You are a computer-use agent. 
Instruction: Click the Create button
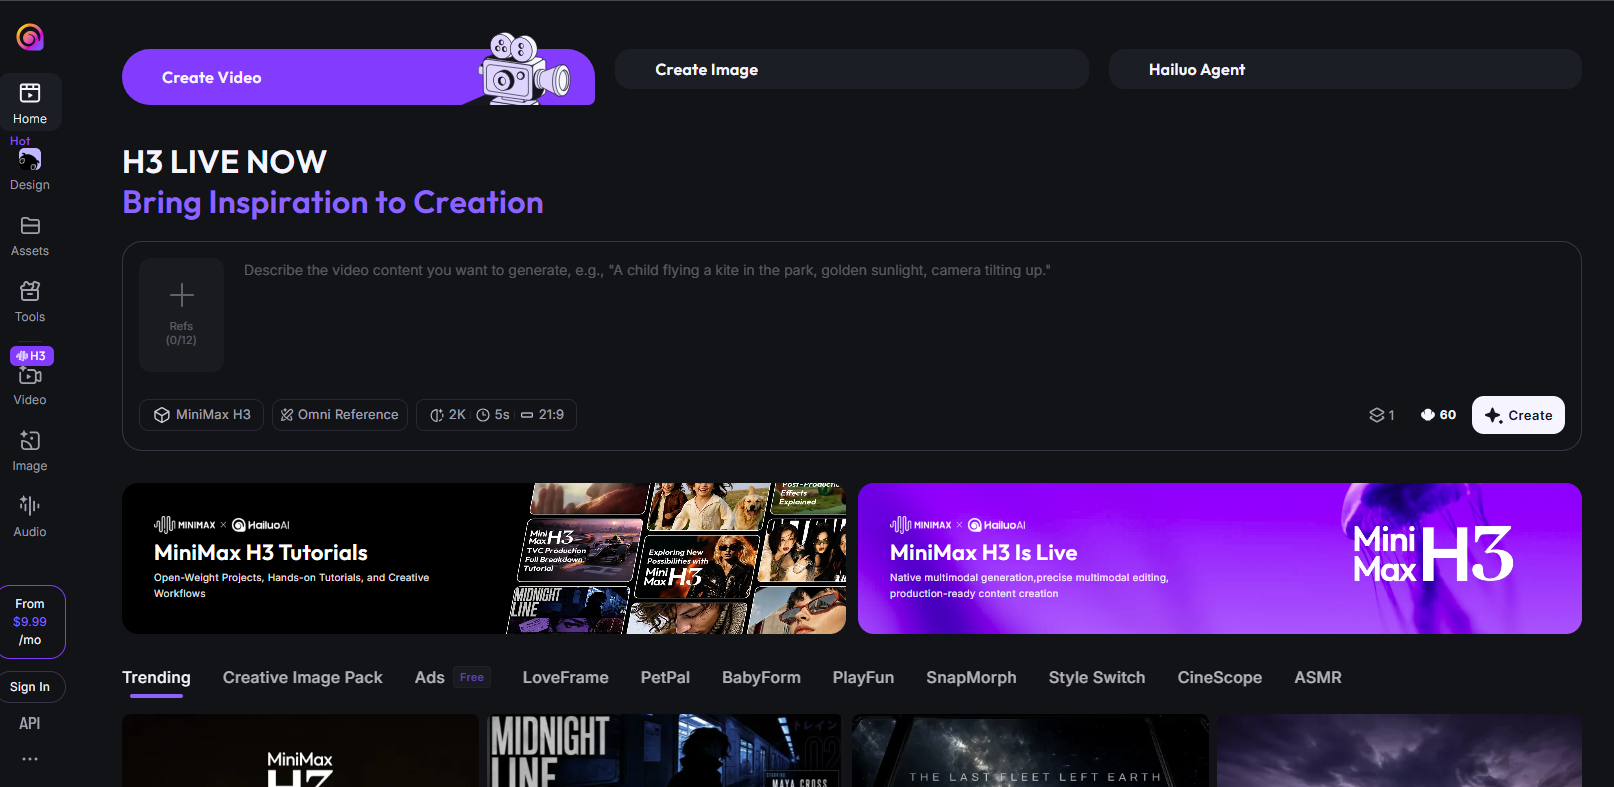1518,415
